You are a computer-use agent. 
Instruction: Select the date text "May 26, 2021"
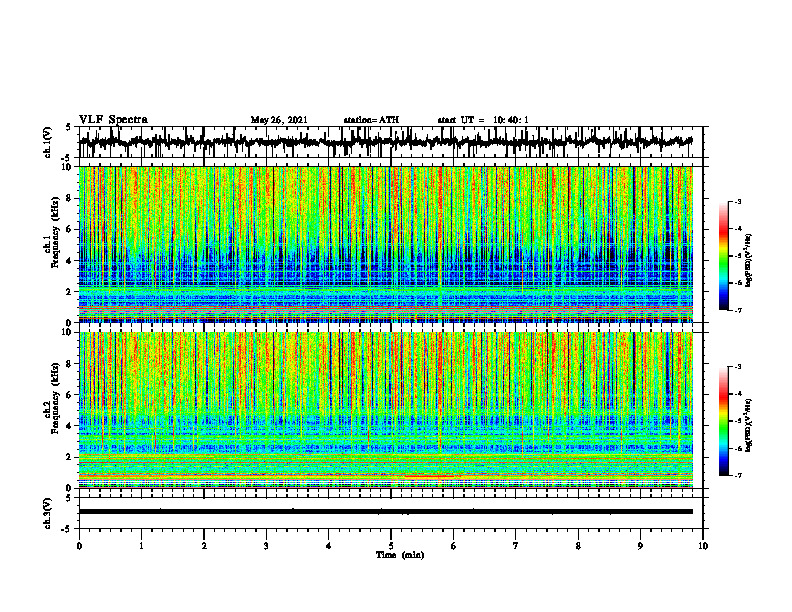coord(279,120)
